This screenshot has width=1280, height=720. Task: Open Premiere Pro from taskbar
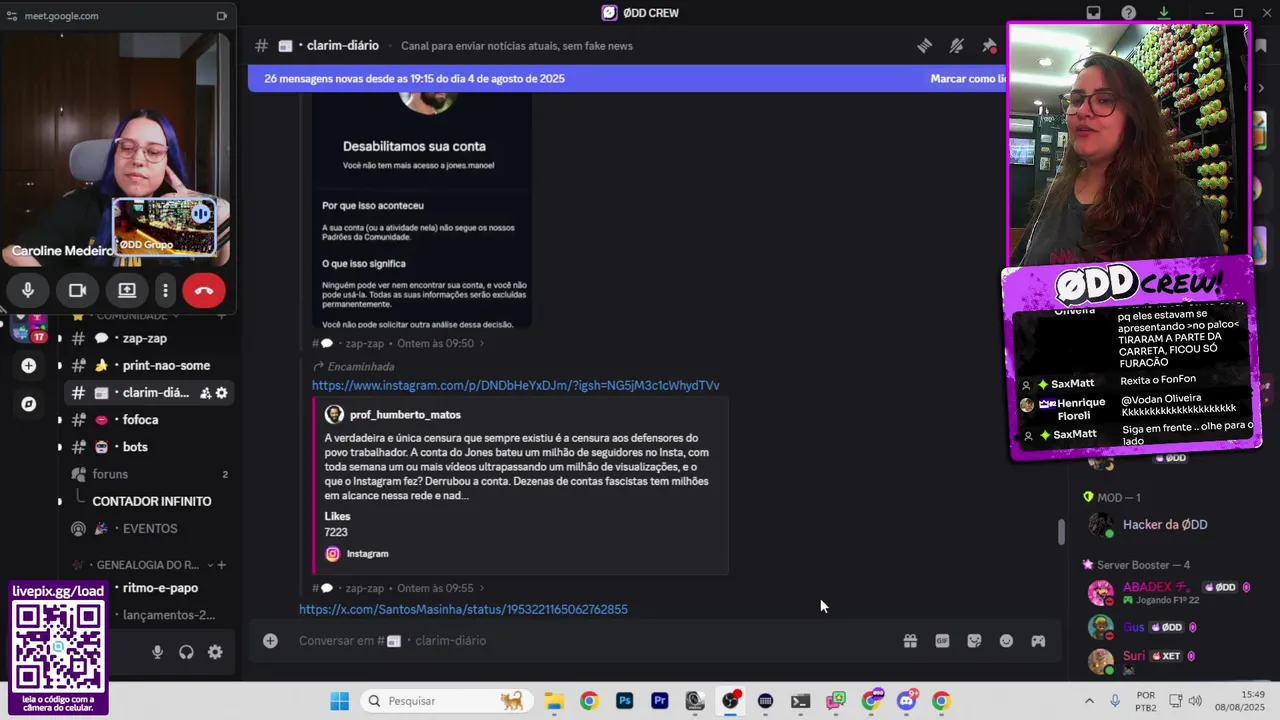660,701
